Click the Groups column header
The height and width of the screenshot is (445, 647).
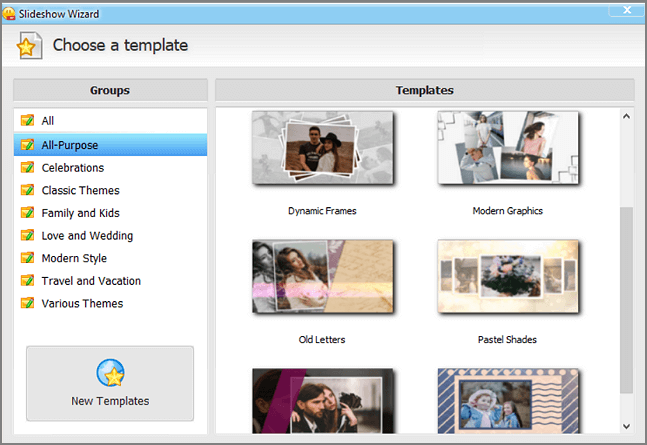click(110, 90)
